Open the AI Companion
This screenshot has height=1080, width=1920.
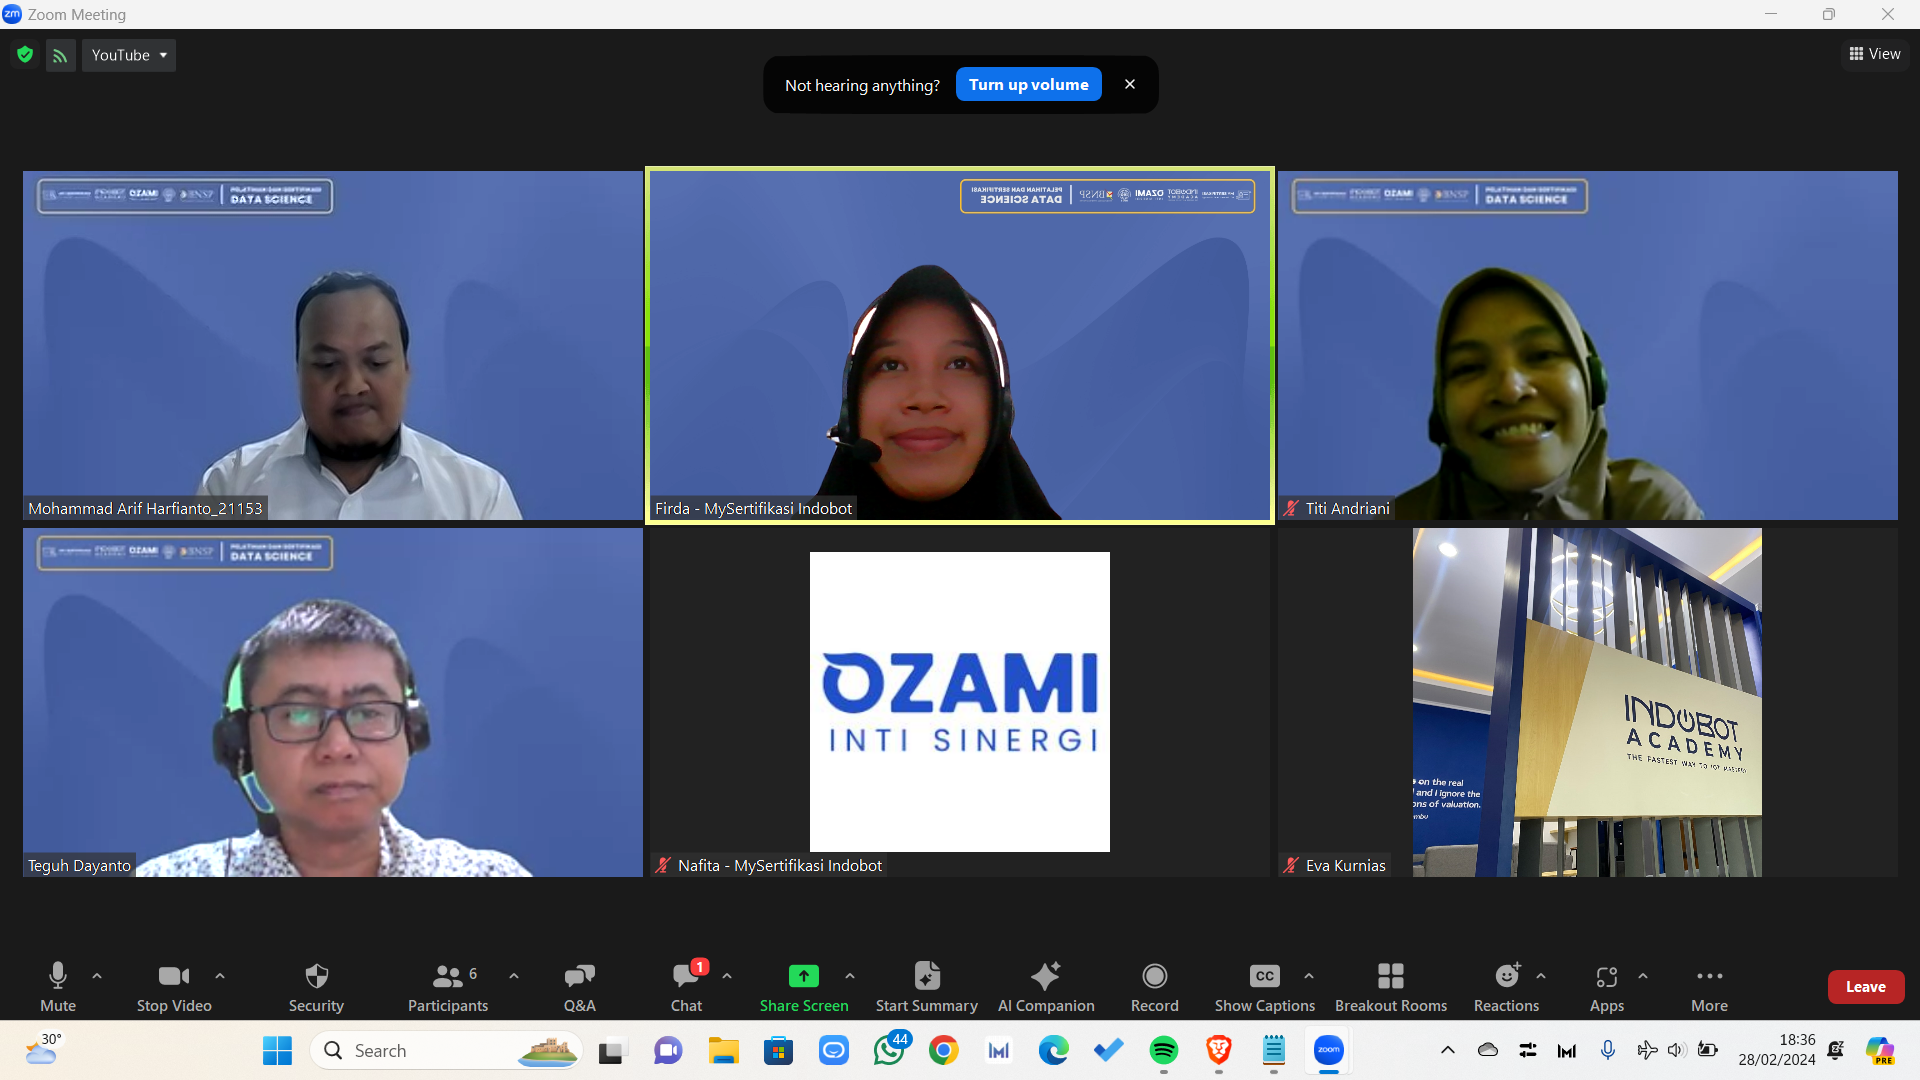click(x=1046, y=987)
